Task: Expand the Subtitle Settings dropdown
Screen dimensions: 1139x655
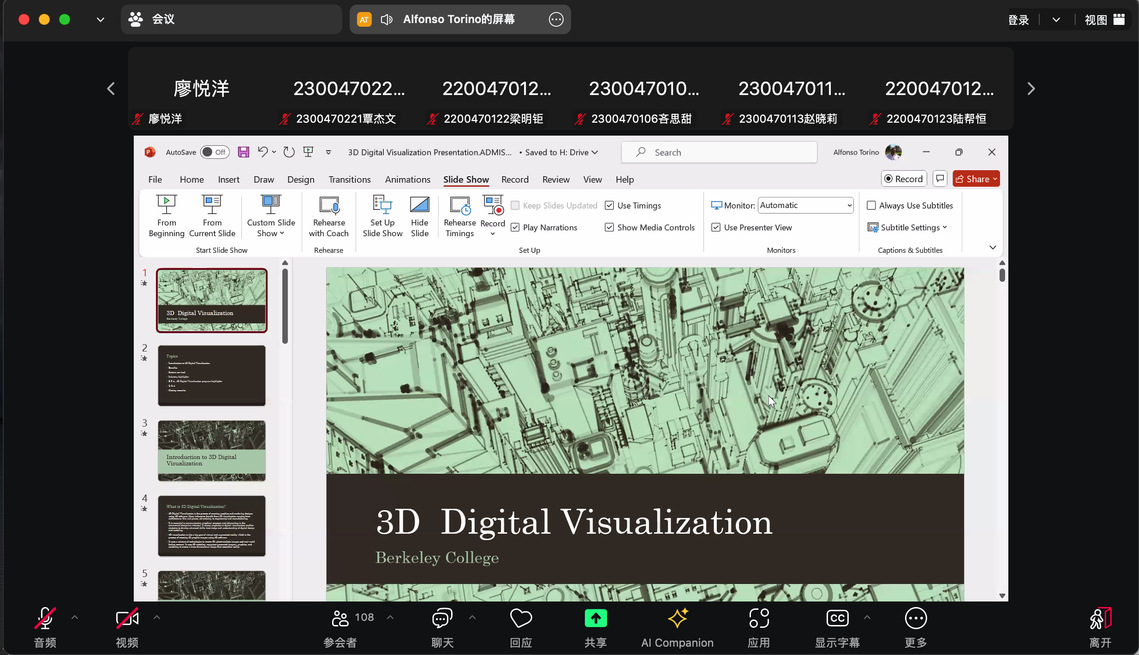Action: [908, 228]
